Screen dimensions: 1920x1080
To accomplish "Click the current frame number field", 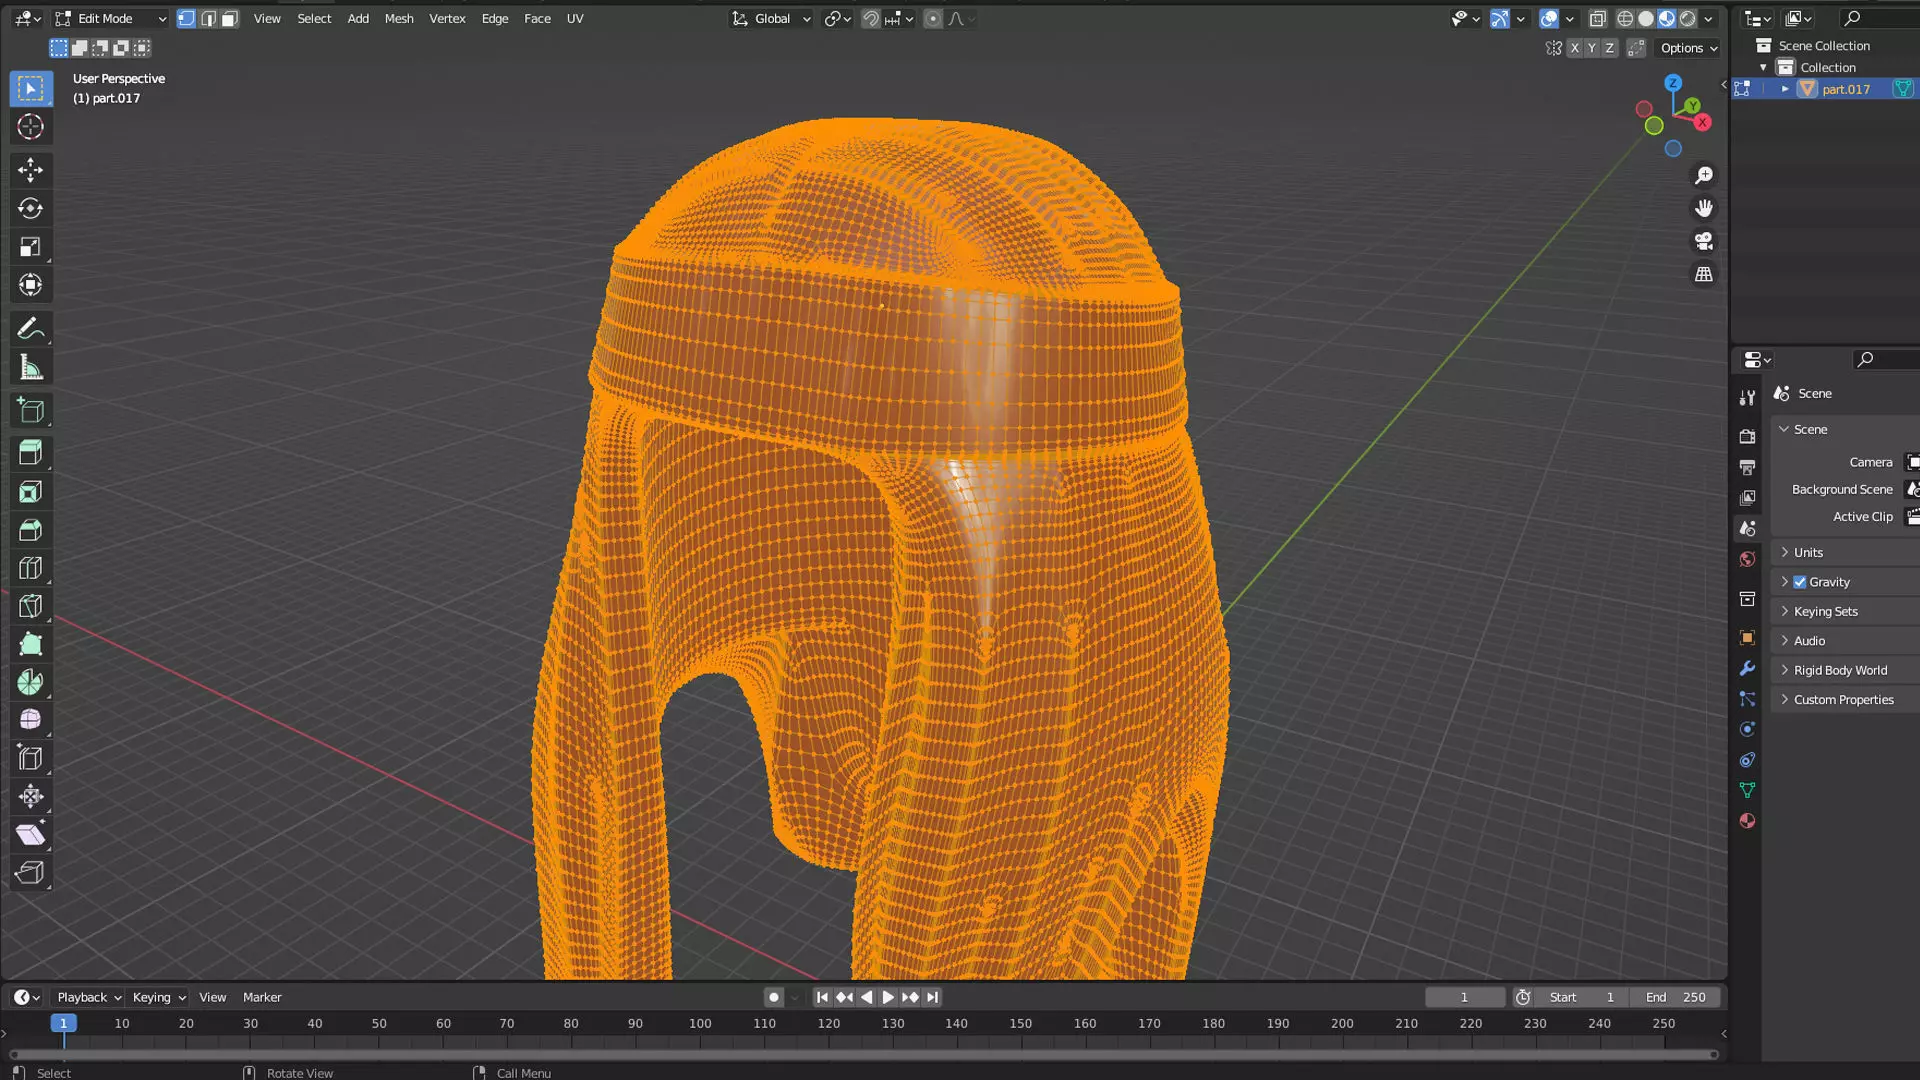I will 1464,997.
